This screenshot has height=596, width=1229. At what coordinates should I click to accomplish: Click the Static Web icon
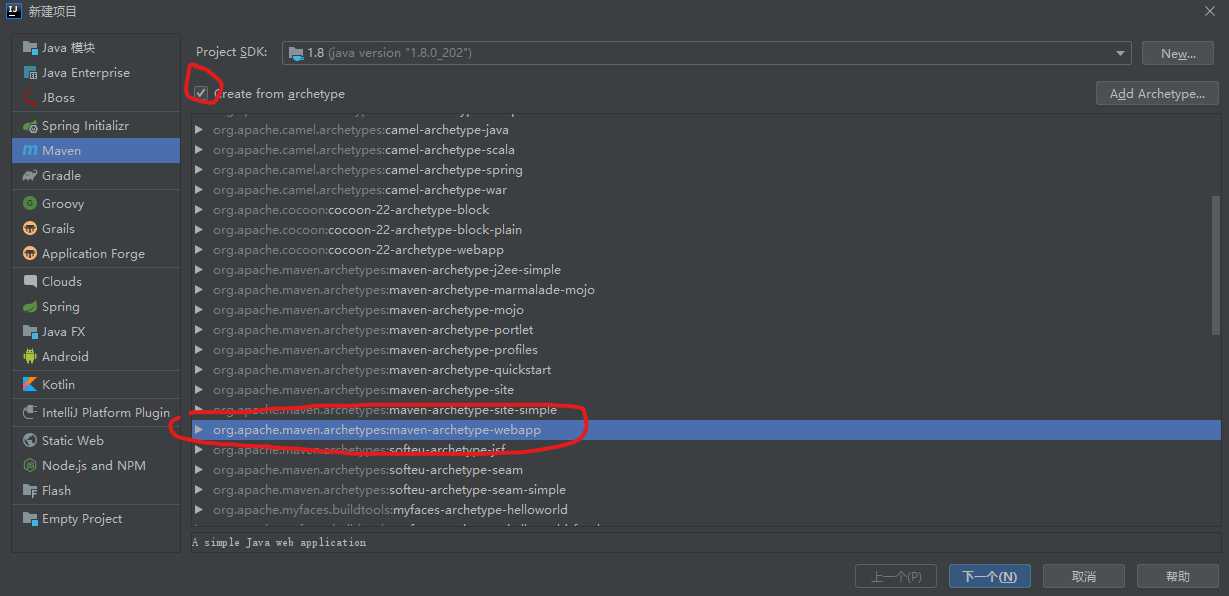coord(30,441)
